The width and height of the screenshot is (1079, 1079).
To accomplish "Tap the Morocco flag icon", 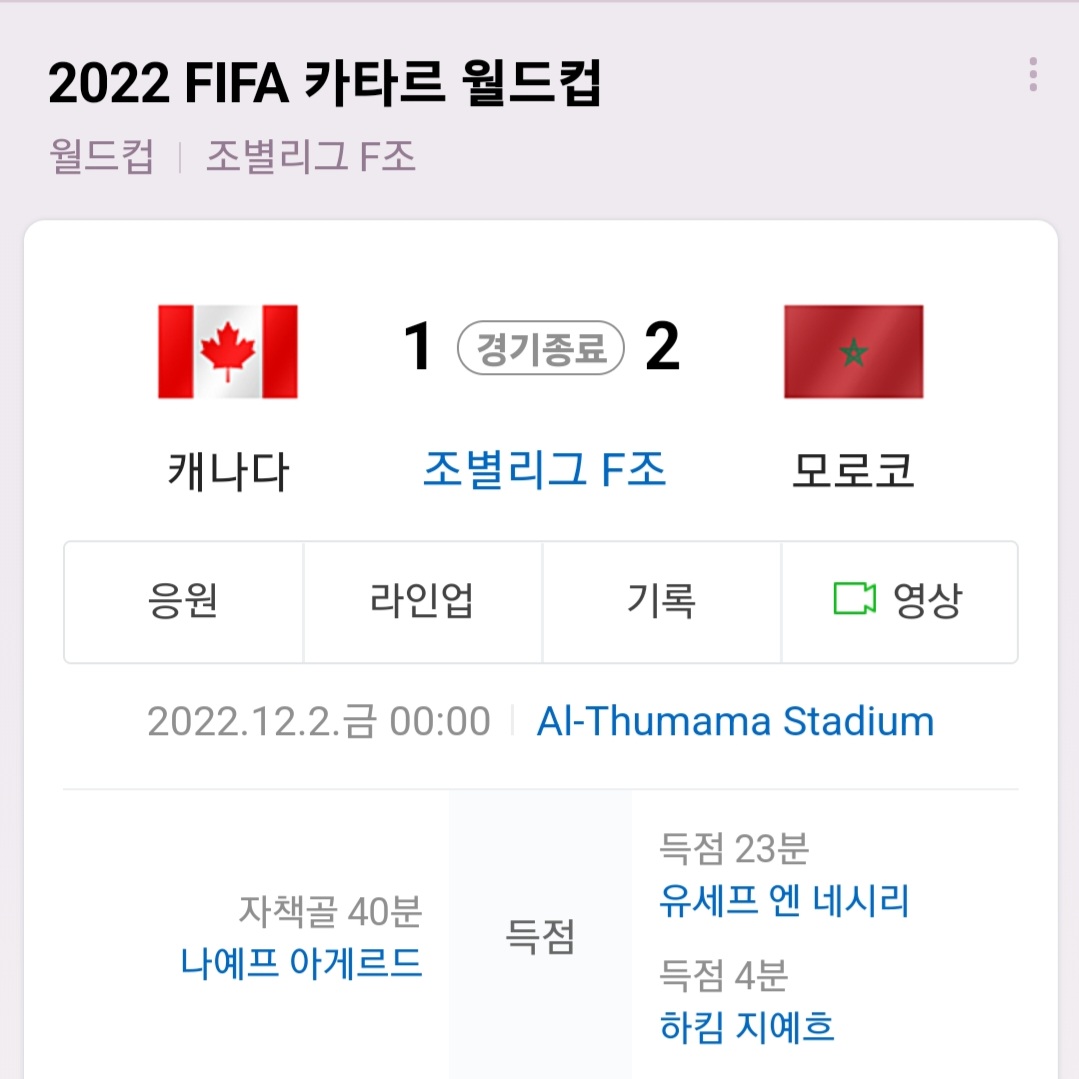I will [853, 352].
